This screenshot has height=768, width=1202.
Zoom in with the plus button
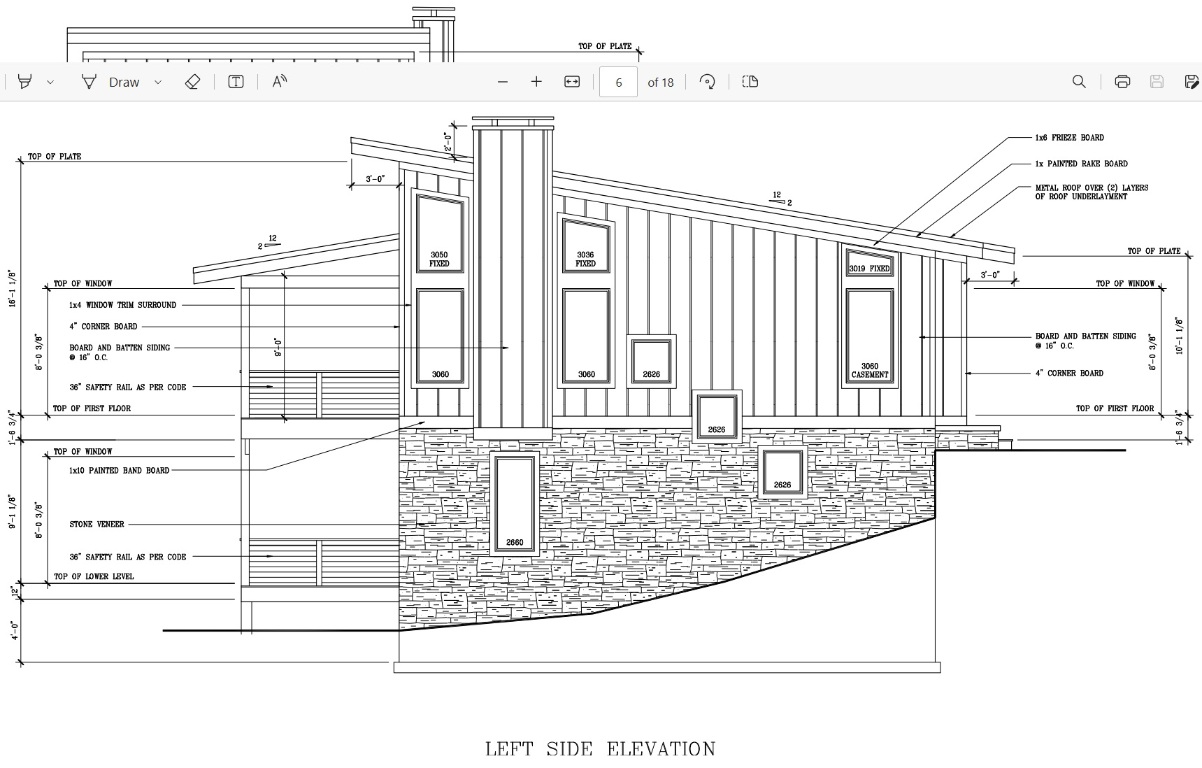[x=536, y=82]
